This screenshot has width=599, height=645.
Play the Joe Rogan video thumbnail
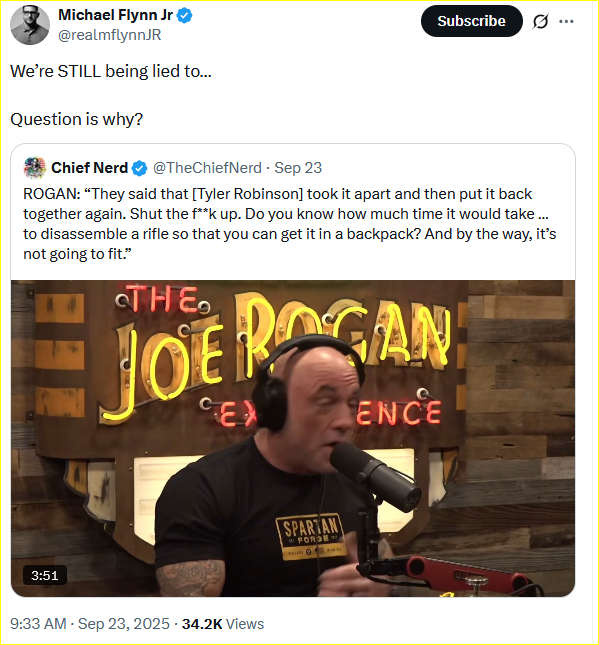coord(293,439)
